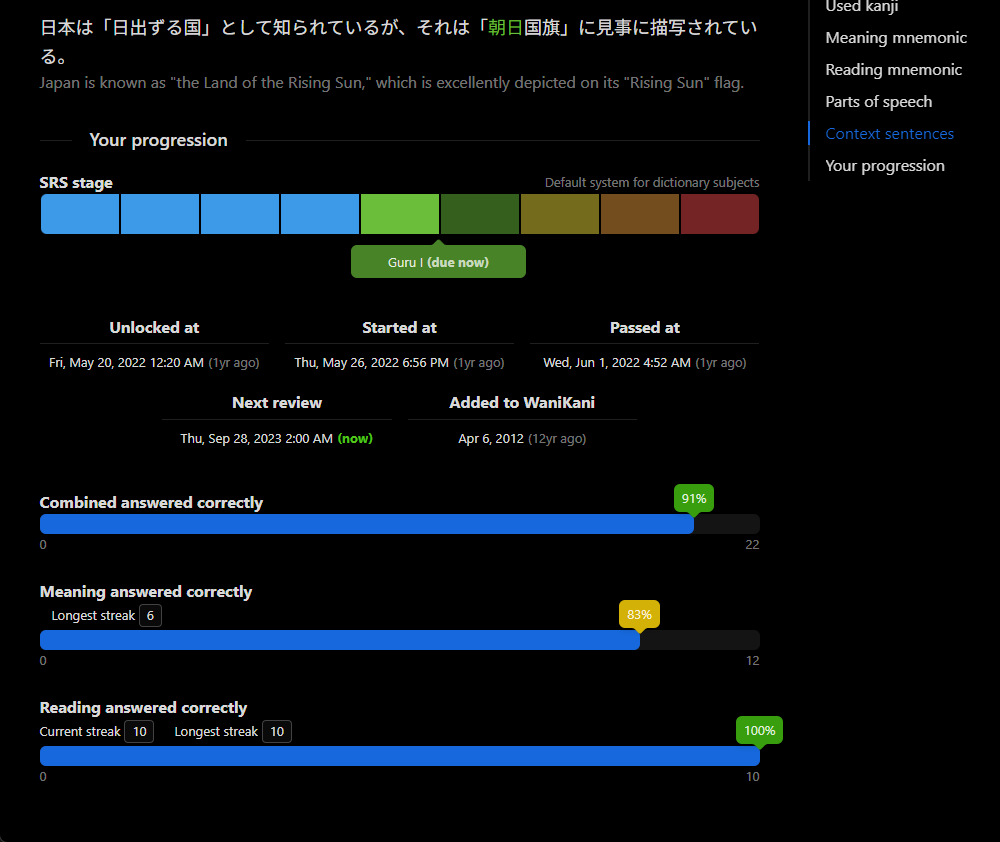Click the Meaning answered correctly progress bar
This screenshot has width=1000, height=842.
point(400,640)
